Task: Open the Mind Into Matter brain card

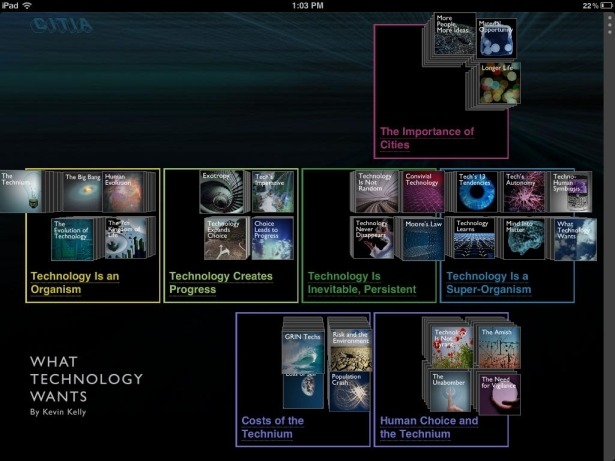Action: [x=524, y=239]
